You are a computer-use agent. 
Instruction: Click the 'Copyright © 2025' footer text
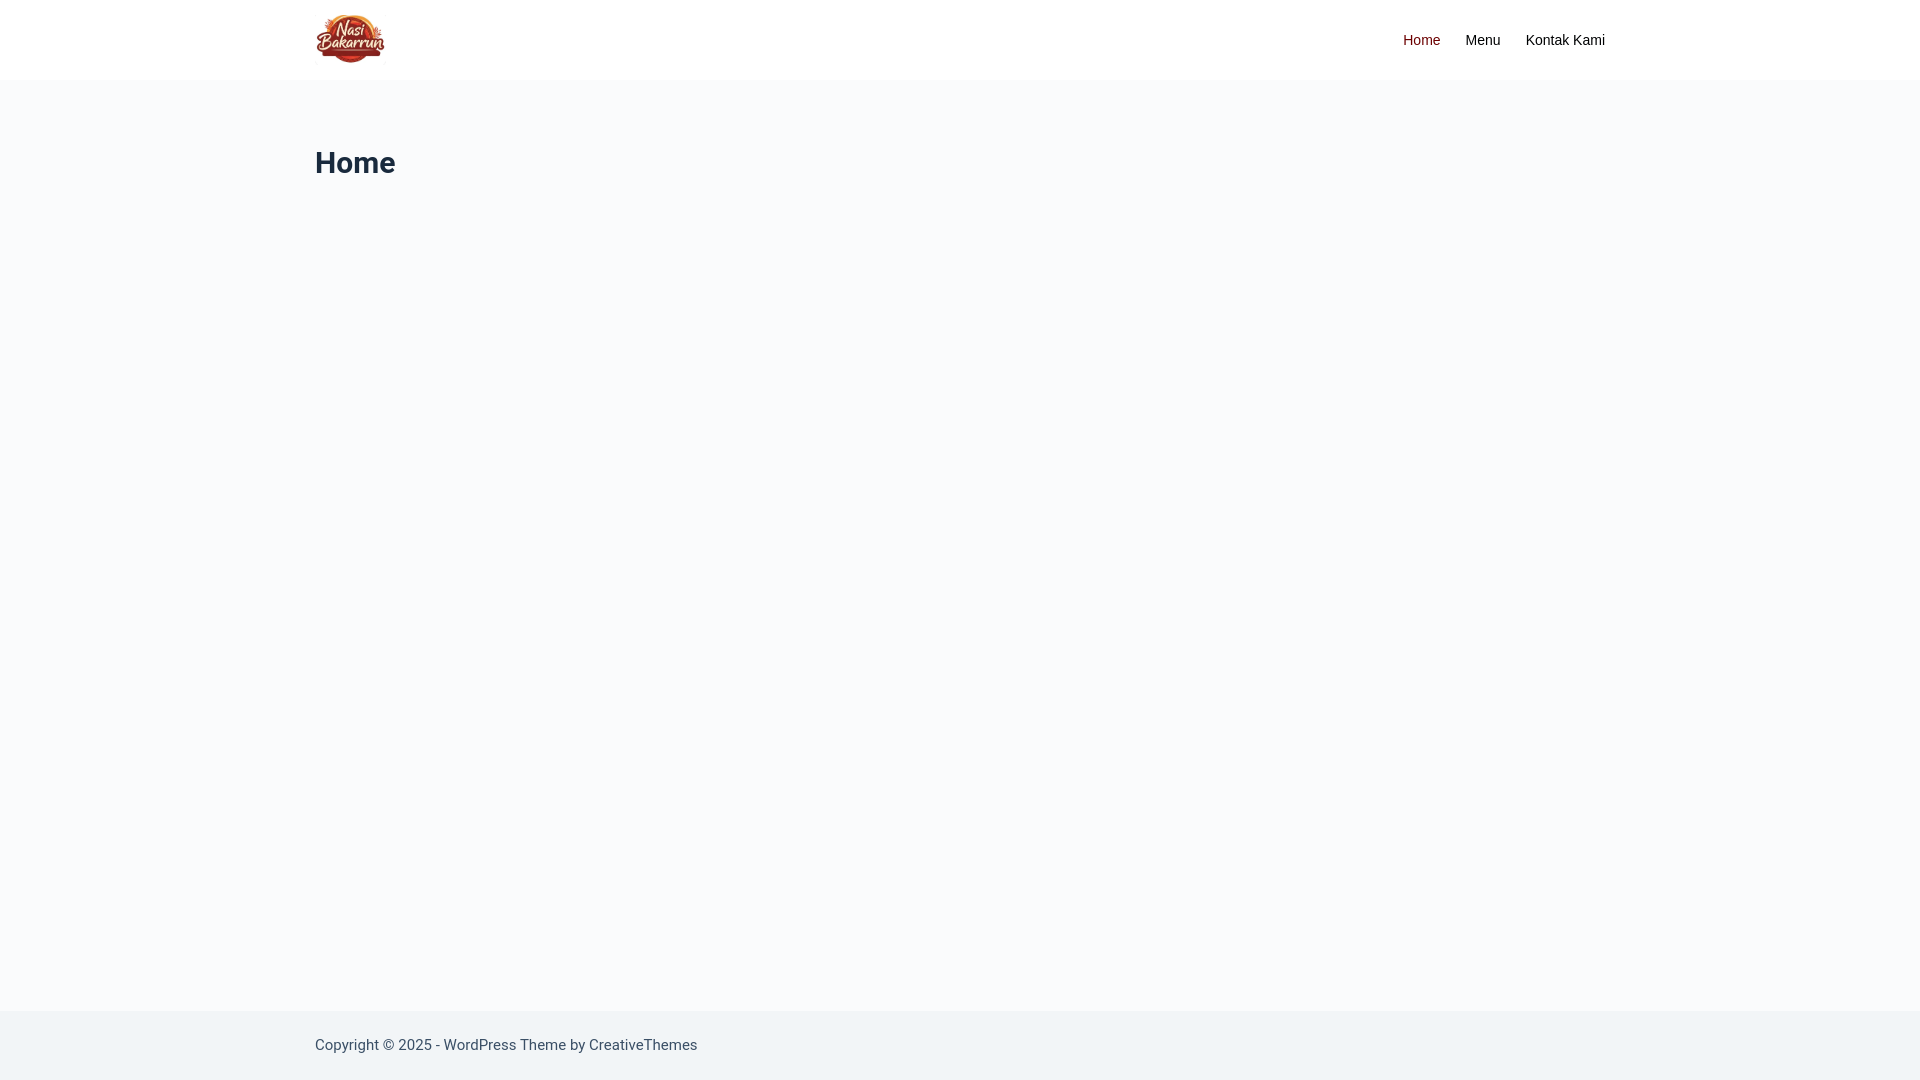[373, 1045]
